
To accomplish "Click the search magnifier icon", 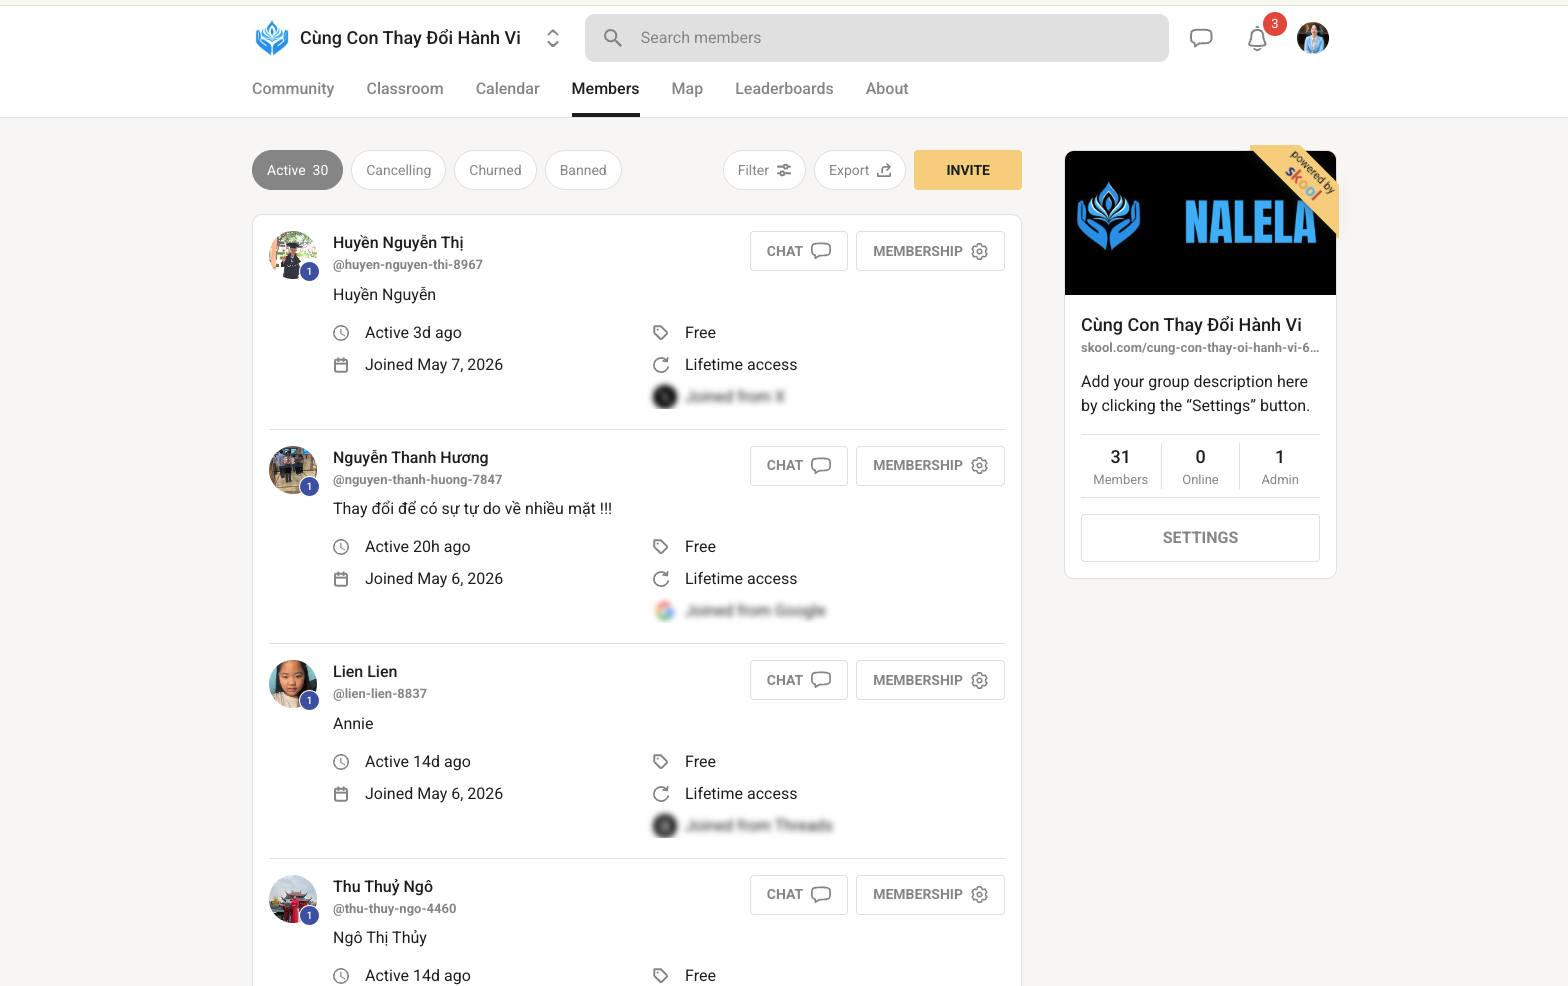I will 613,38.
